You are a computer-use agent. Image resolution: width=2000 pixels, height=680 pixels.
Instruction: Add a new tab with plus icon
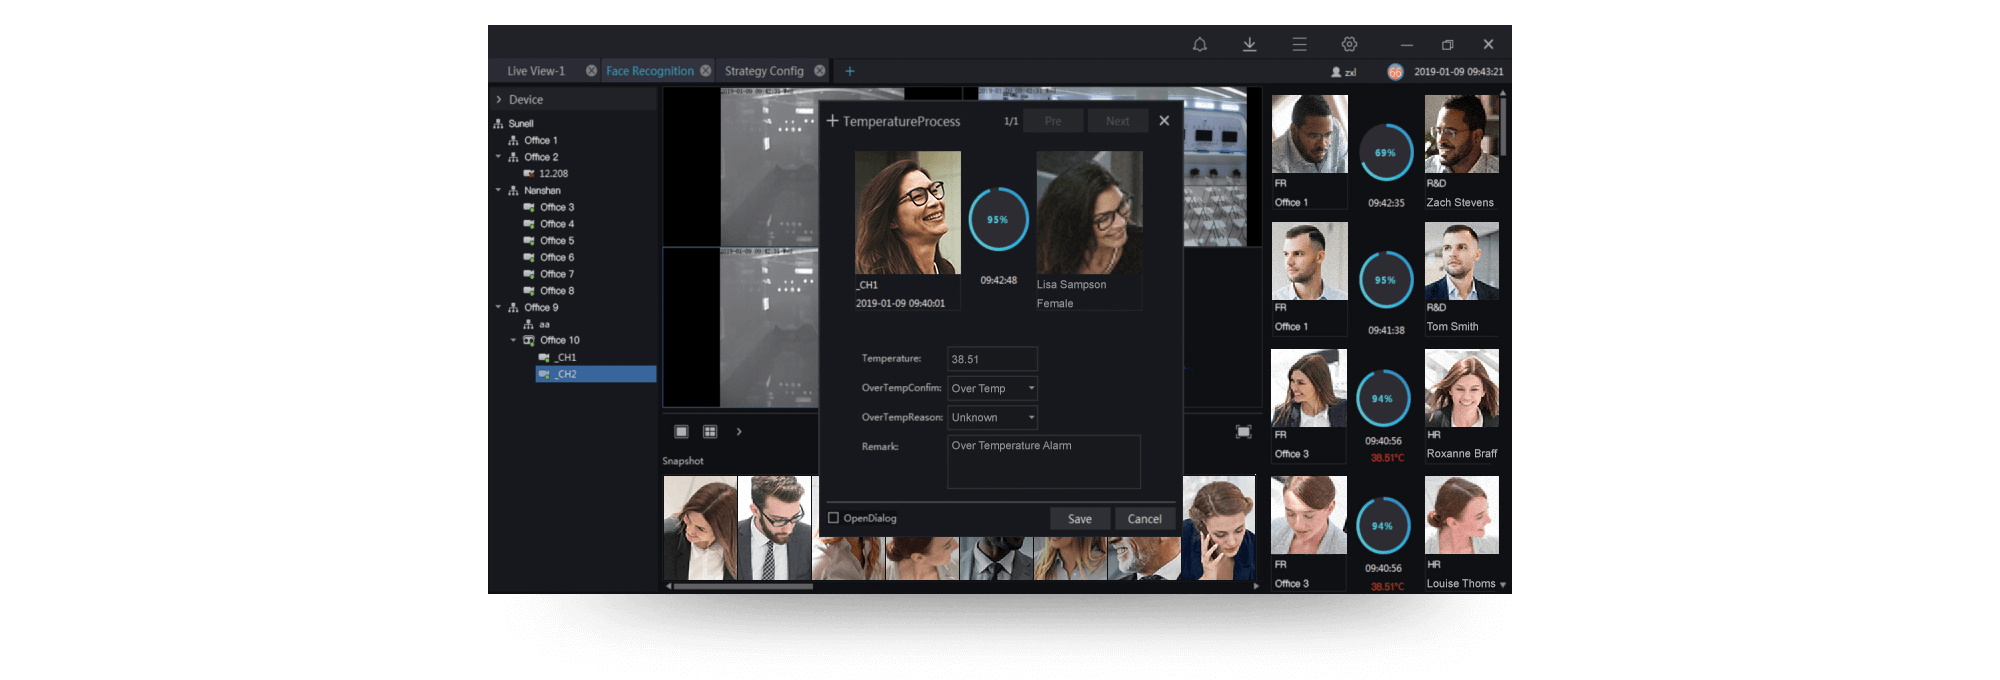pyautogui.click(x=850, y=71)
